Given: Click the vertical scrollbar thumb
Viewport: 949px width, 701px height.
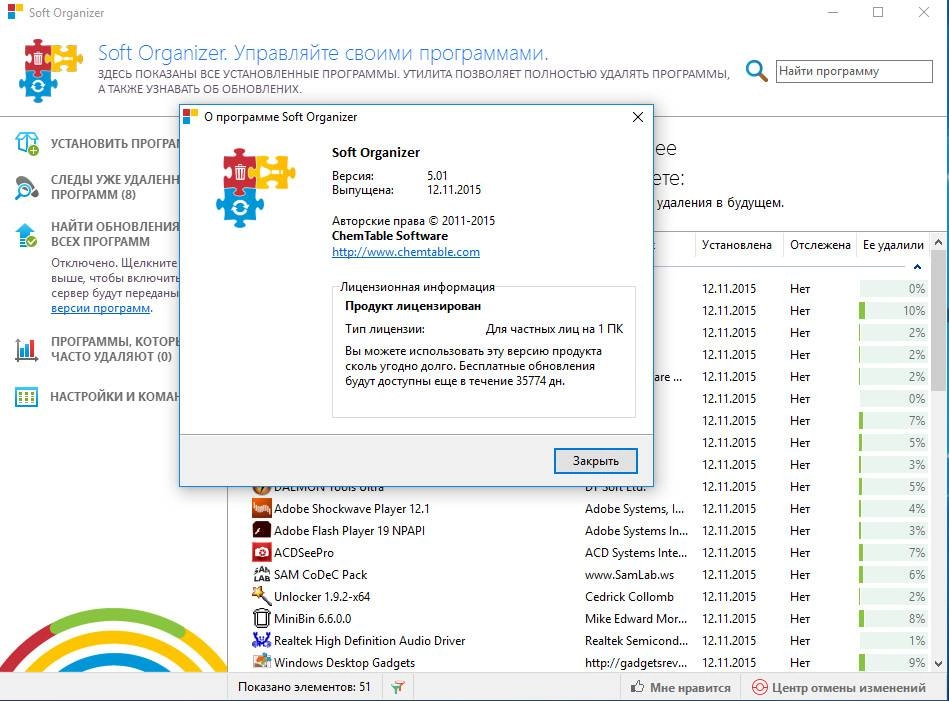Looking at the screenshot, I should tap(939, 320).
